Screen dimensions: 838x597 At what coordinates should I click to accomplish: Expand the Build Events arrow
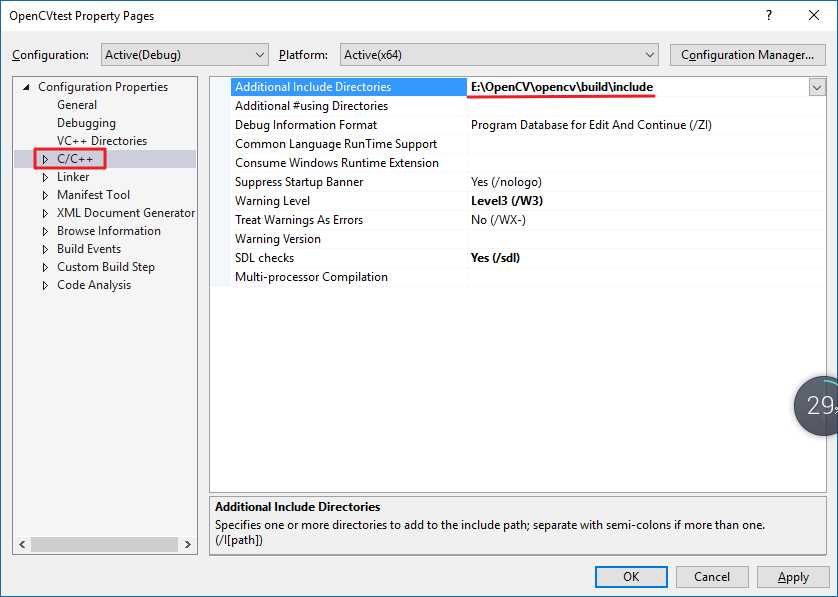[45, 249]
